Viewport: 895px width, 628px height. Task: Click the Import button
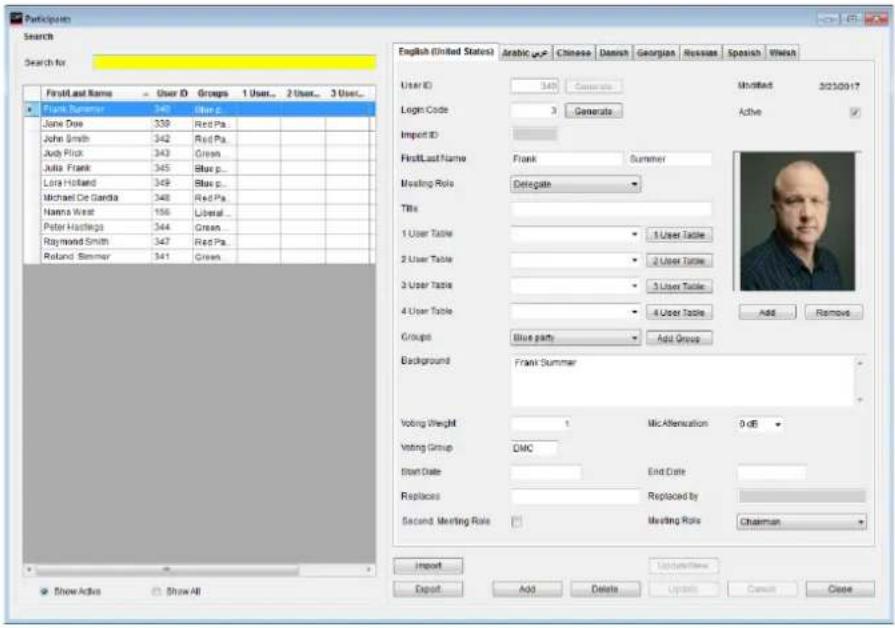pos(428,566)
